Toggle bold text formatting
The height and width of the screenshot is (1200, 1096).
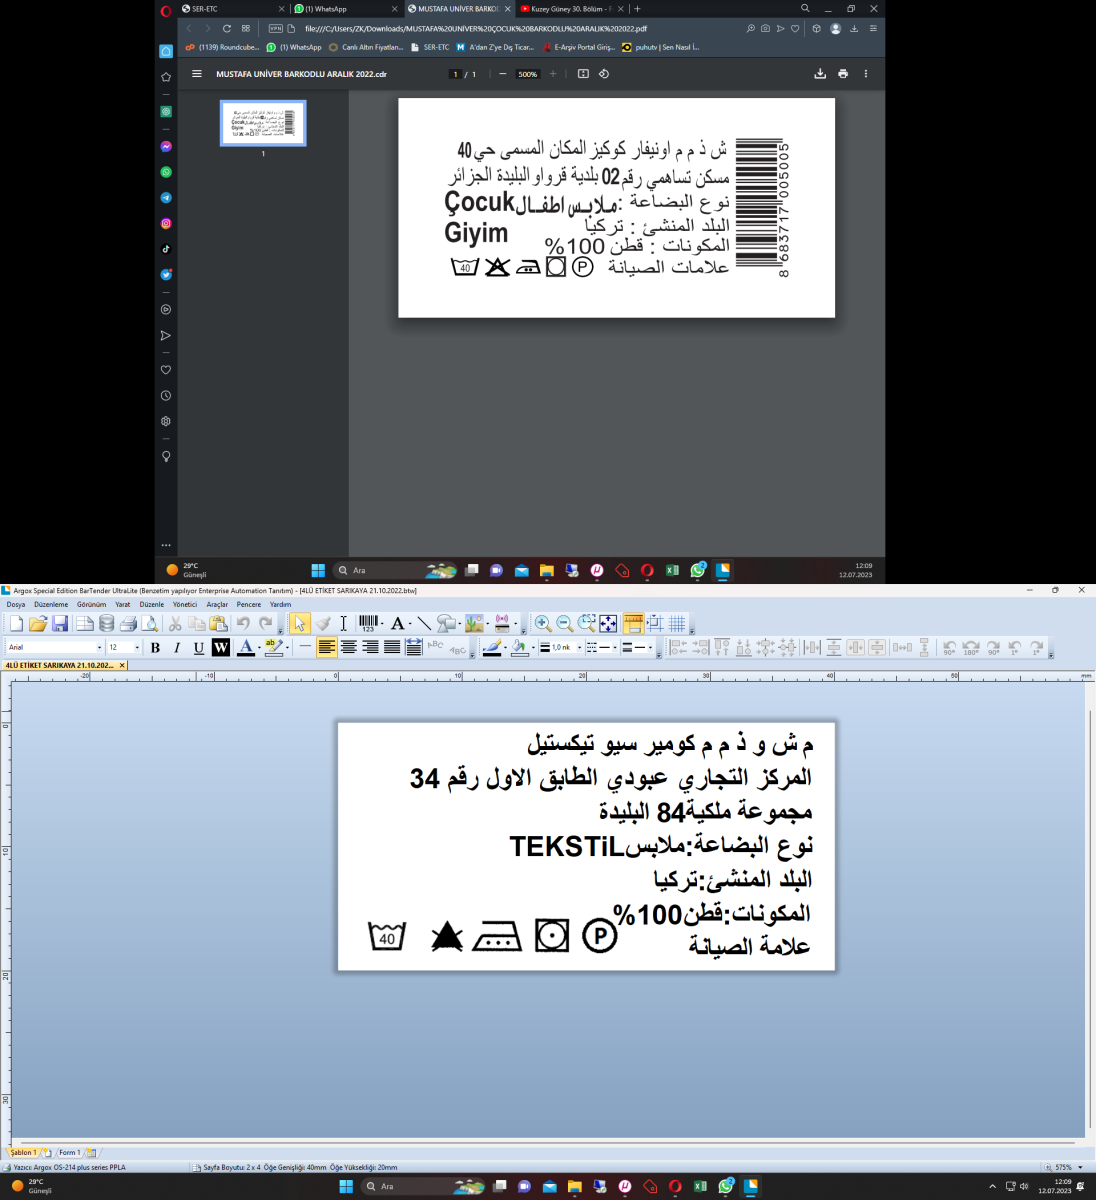(155, 648)
